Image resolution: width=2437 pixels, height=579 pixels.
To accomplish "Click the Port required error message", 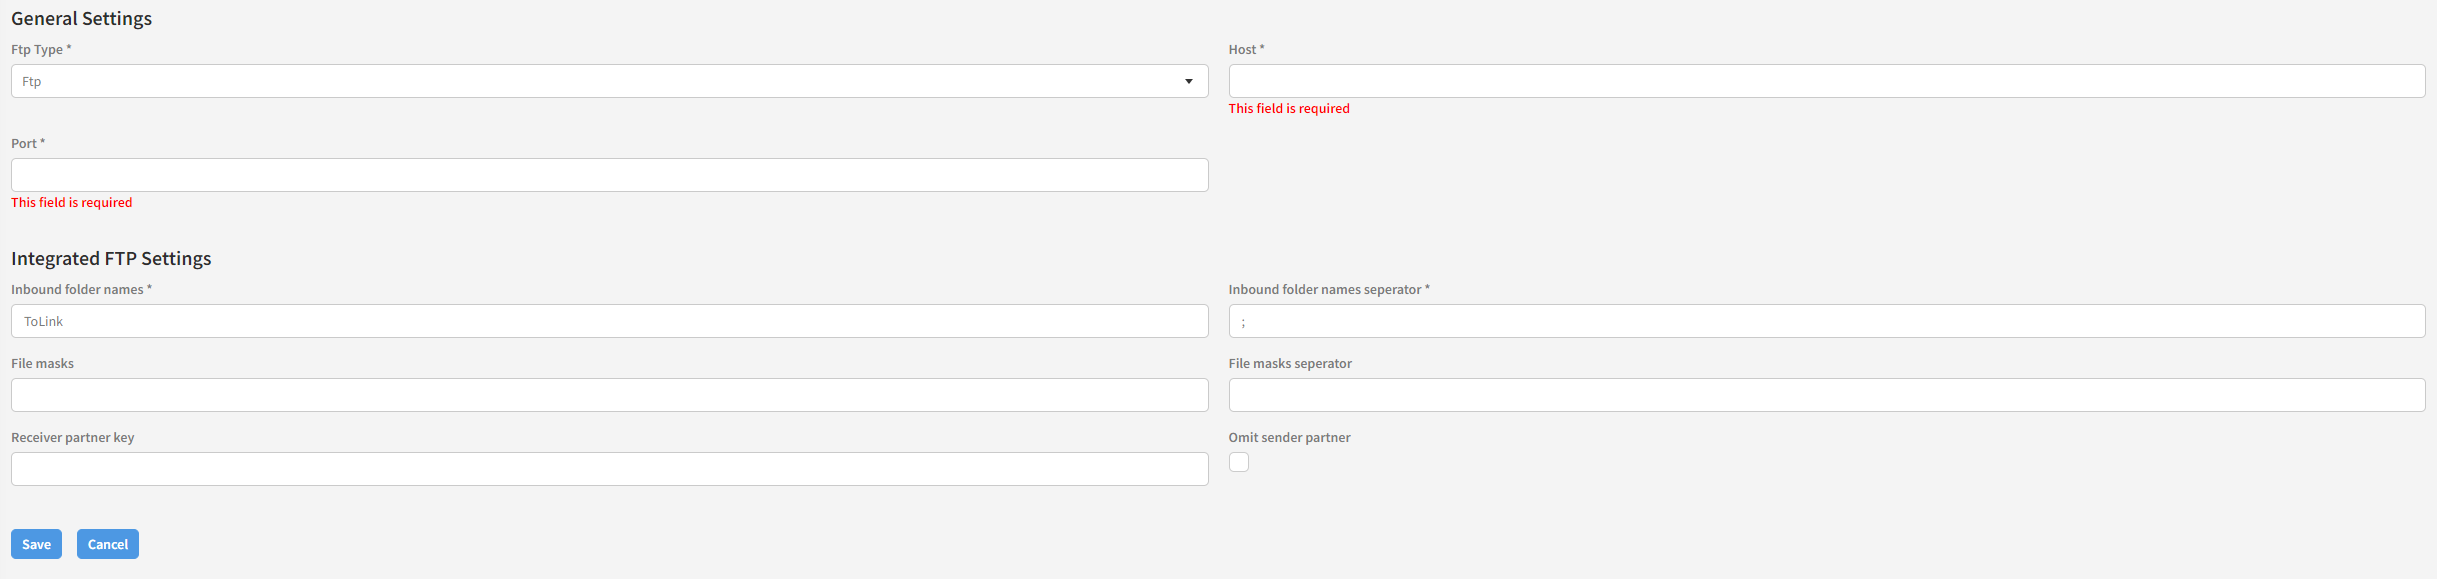I will coord(72,202).
